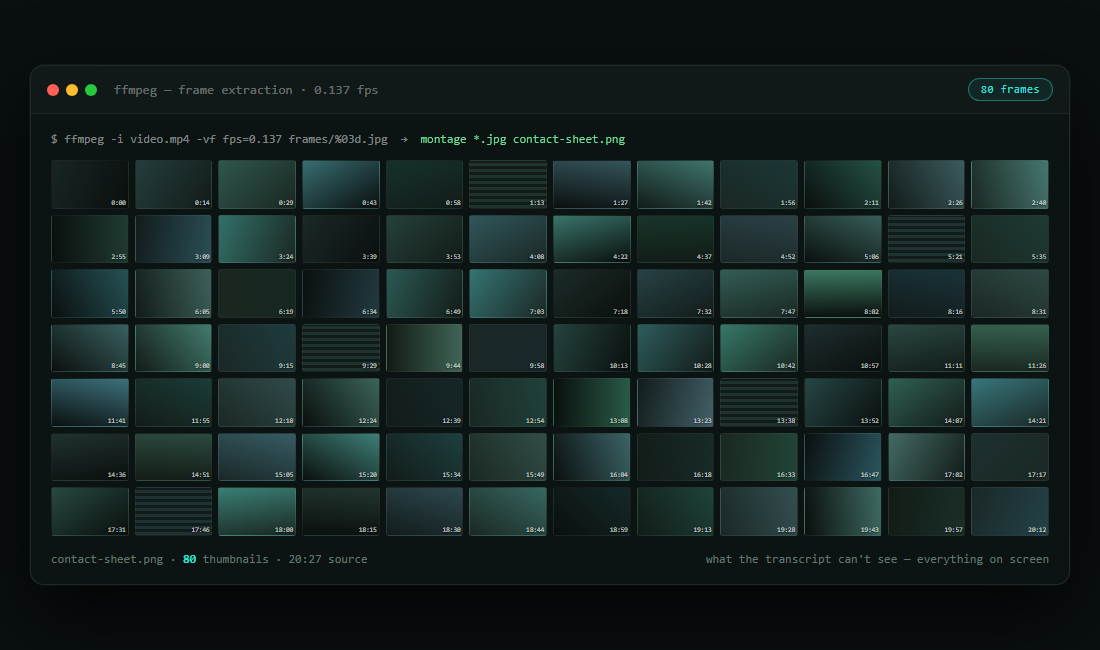Select the window title 'ffmpeg — frame extraction'
1100x650 pixels.
point(203,90)
